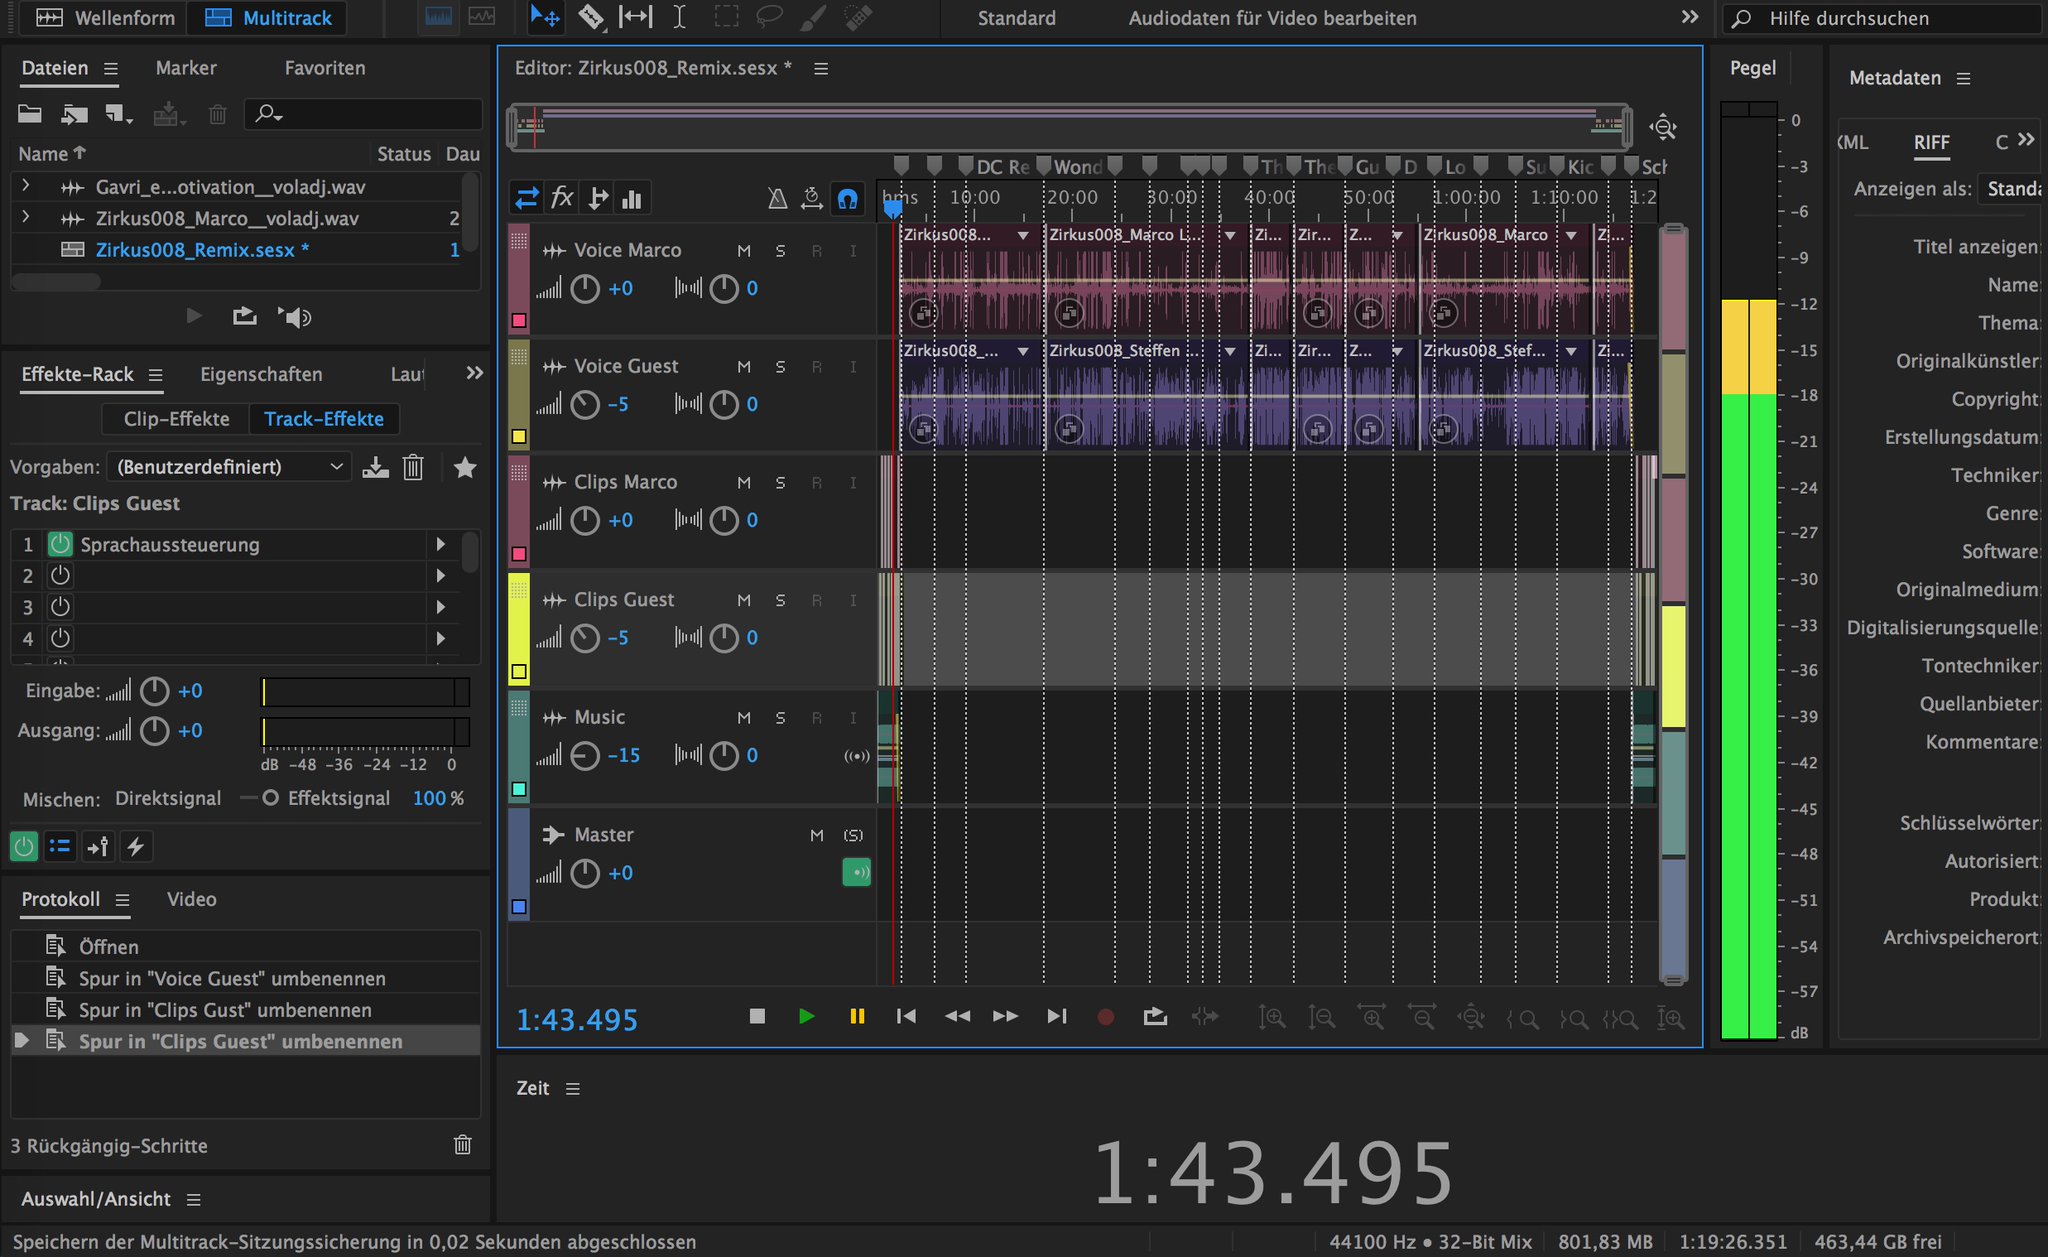The width and height of the screenshot is (2048, 1257).
Task: Pause playback
Action: pos(857,1016)
